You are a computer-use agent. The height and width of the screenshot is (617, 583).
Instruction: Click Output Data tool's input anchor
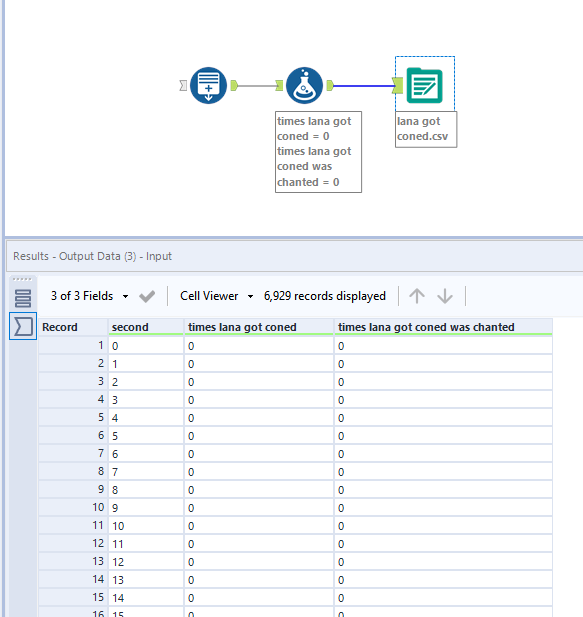tap(398, 85)
